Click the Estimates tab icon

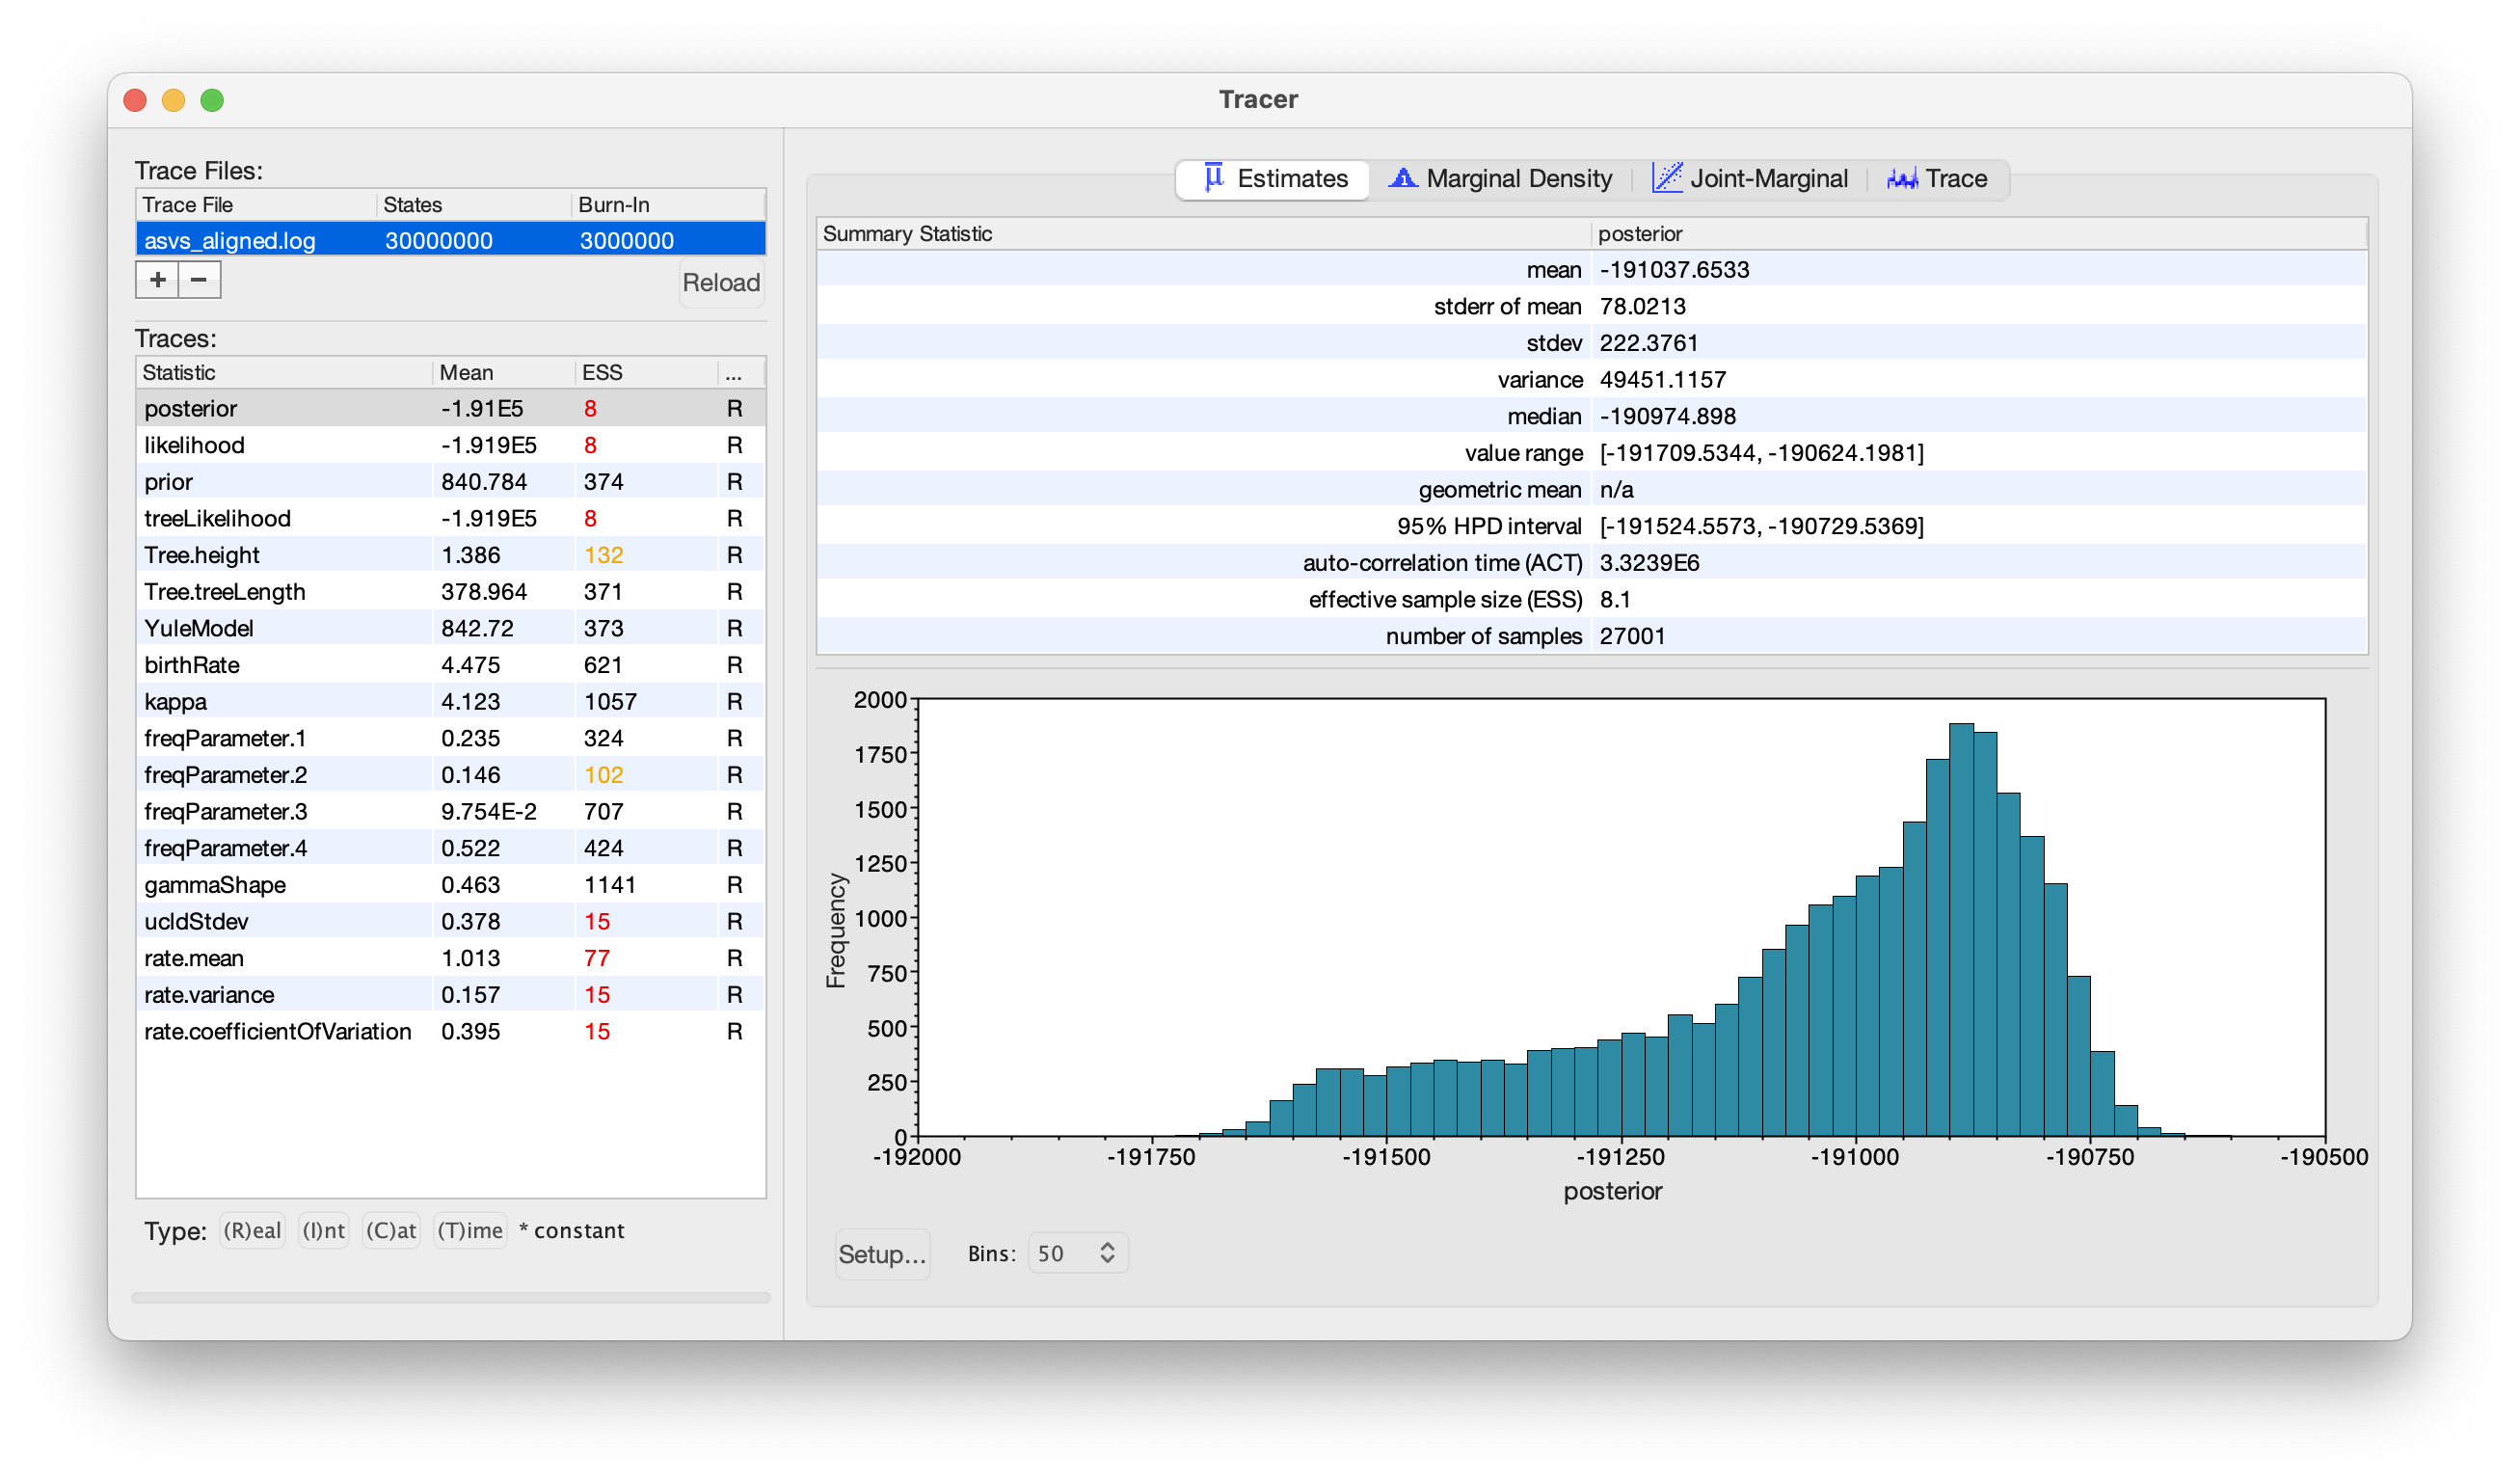pos(1213,178)
